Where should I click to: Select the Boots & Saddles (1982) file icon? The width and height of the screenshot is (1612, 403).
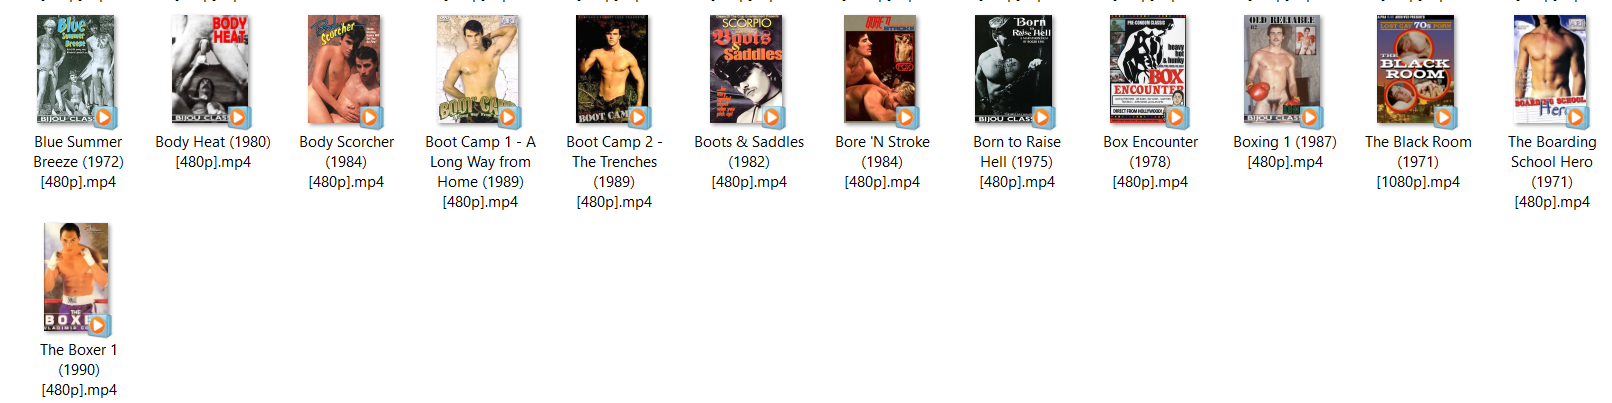pyautogui.click(x=748, y=70)
